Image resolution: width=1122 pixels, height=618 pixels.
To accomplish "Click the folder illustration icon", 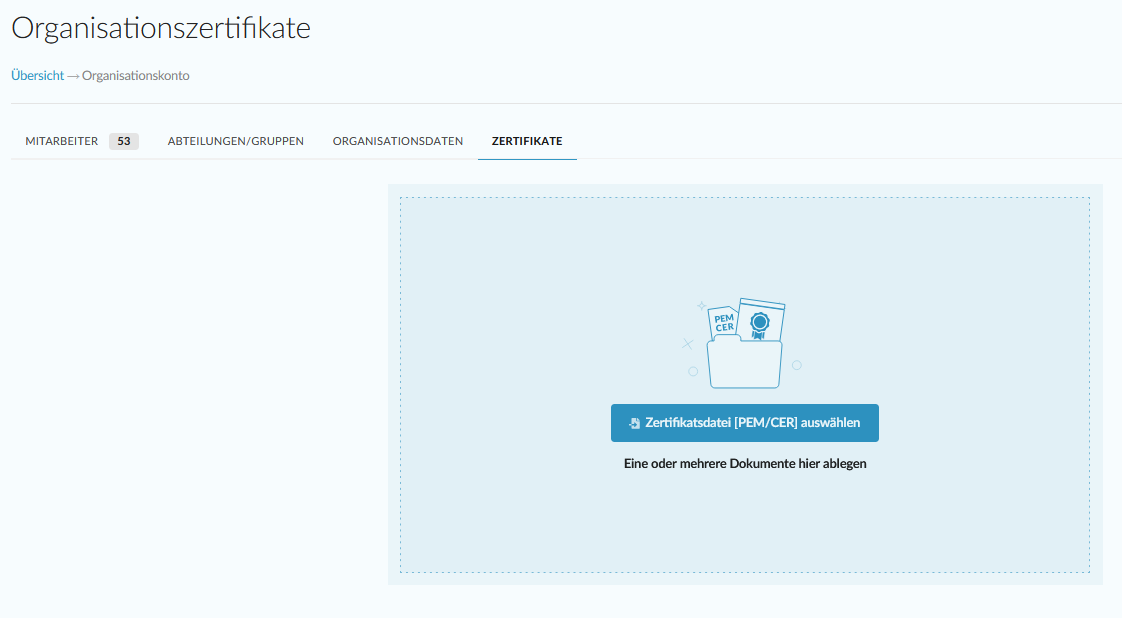I will (744, 364).
